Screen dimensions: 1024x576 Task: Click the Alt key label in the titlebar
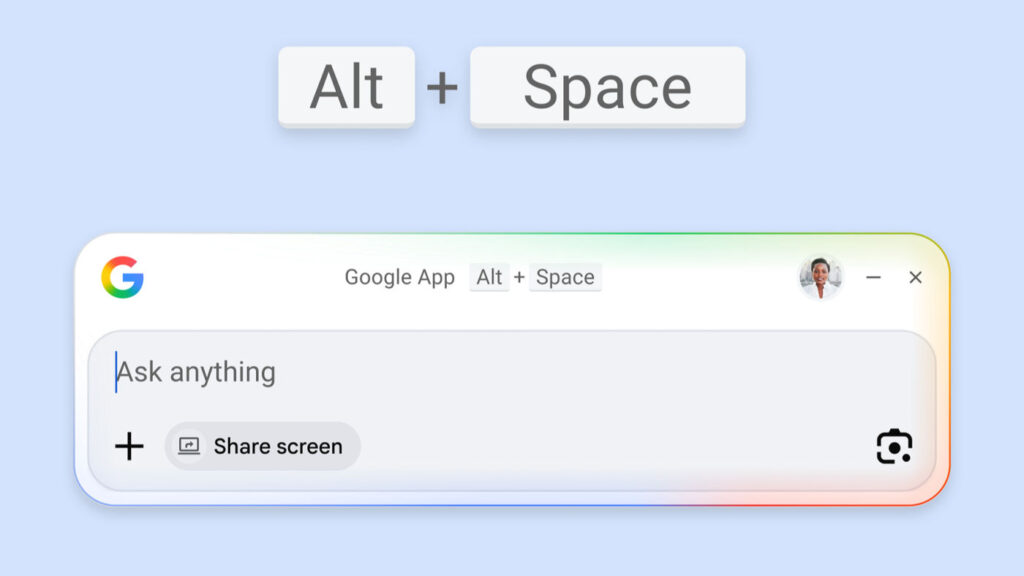tap(490, 277)
